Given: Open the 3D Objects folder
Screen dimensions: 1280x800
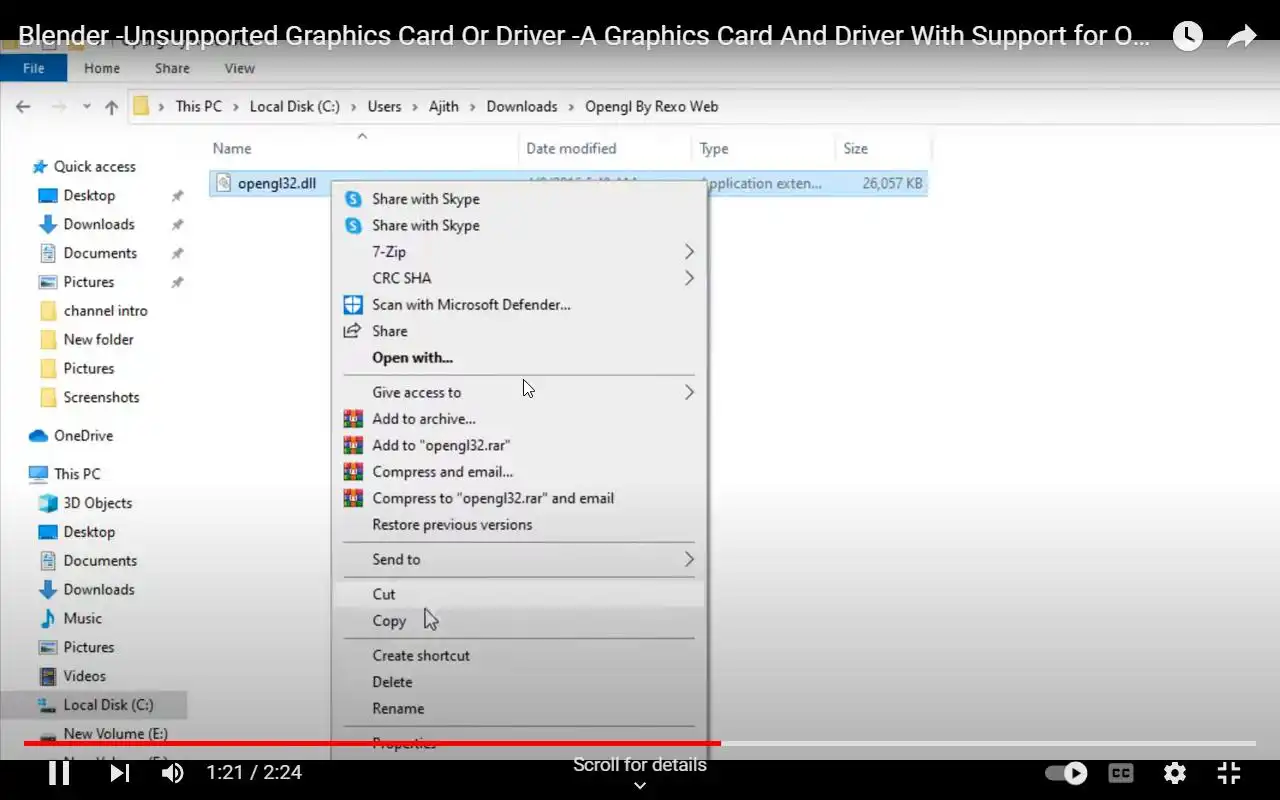Looking at the screenshot, I should click(97, 503).
